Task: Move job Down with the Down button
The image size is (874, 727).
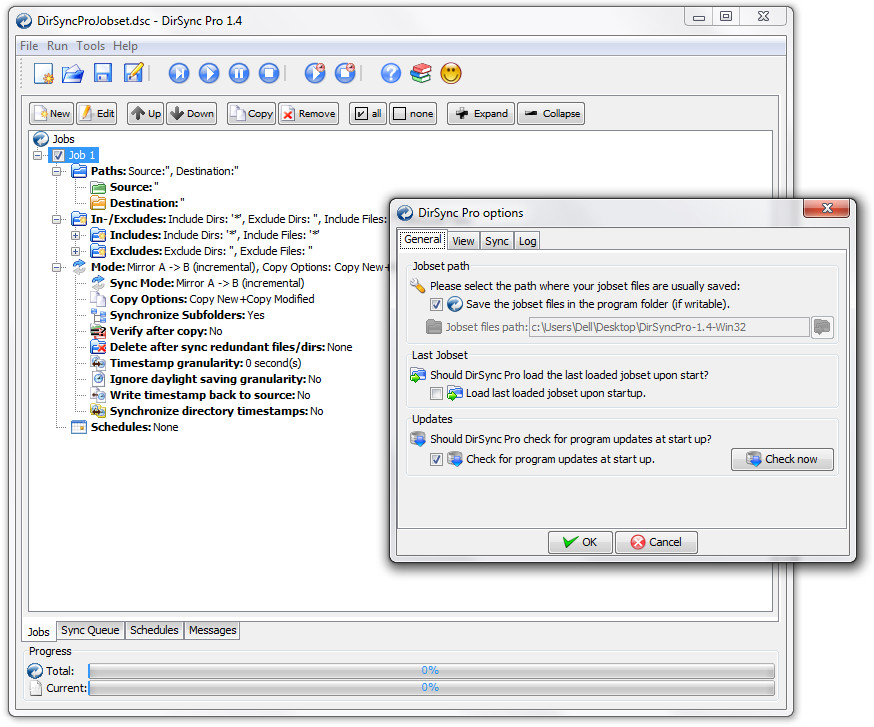Action: (192, 114)
